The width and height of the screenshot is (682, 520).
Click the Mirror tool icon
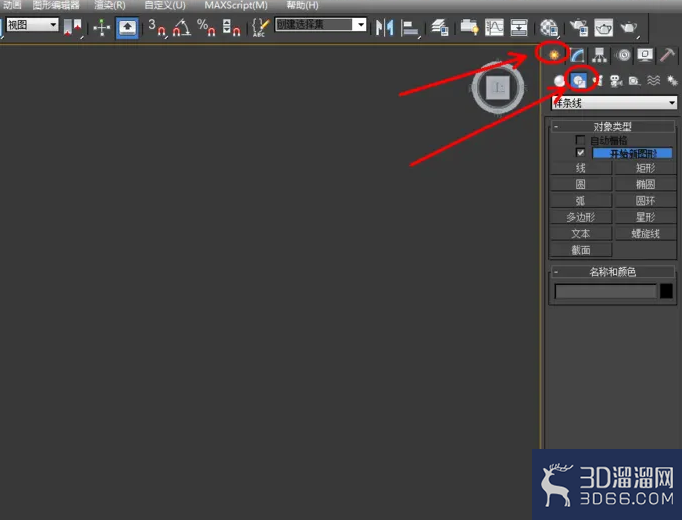tap(384, 28)
